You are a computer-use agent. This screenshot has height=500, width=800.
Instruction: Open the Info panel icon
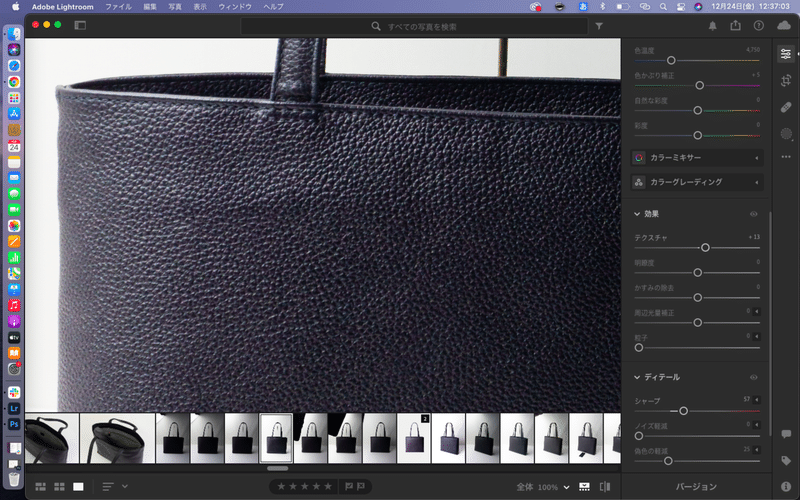[x=786, y=487]
